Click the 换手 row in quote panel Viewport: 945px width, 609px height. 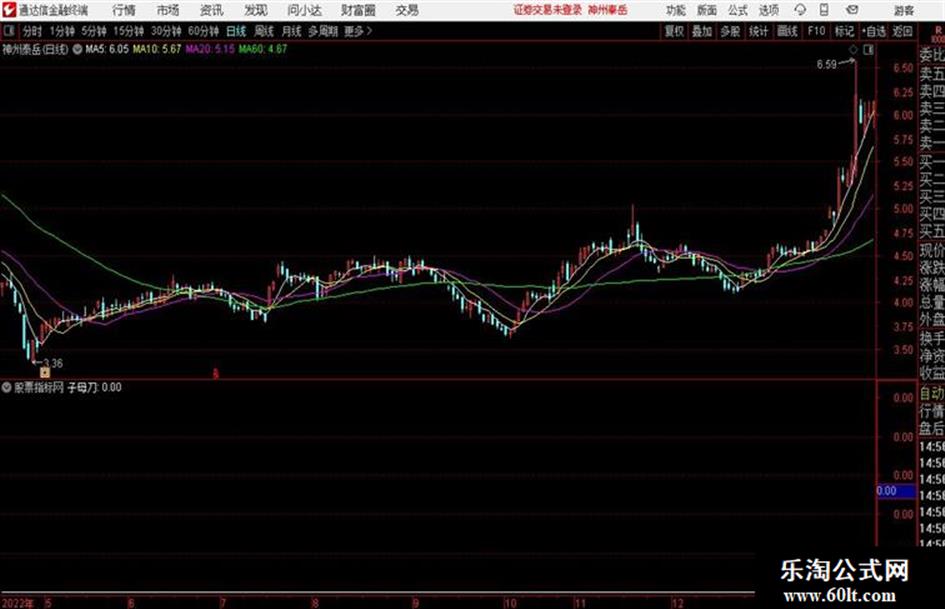[932, 338]
